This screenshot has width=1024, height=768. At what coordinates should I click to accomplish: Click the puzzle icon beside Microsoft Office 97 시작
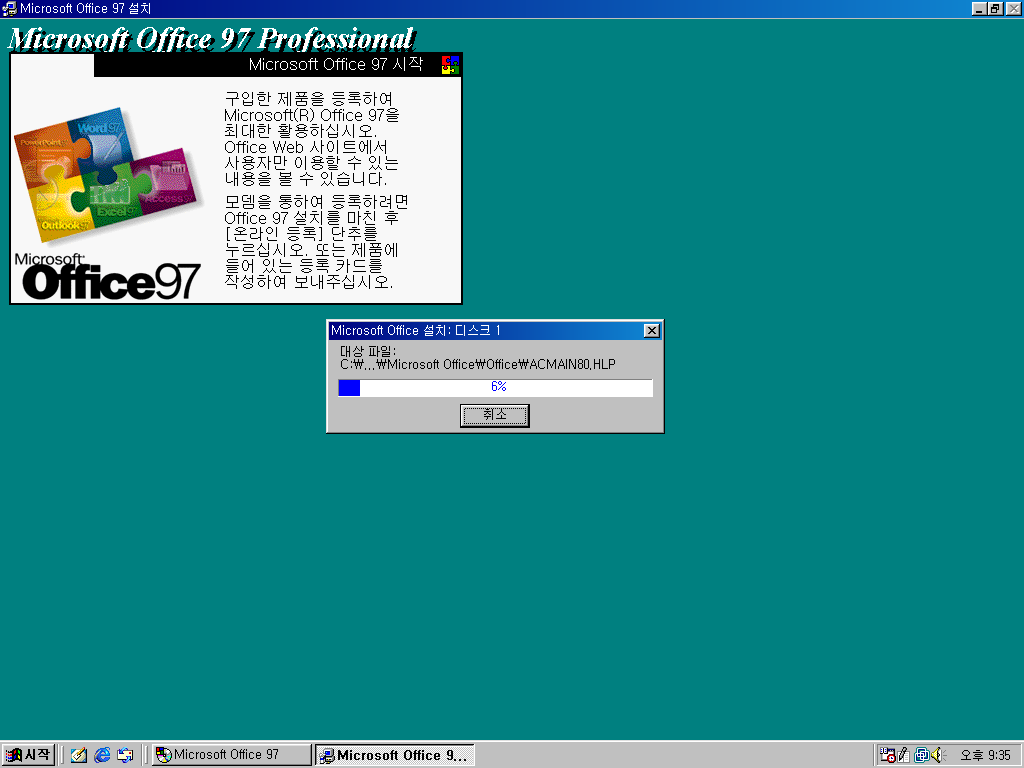click(451, 65)
